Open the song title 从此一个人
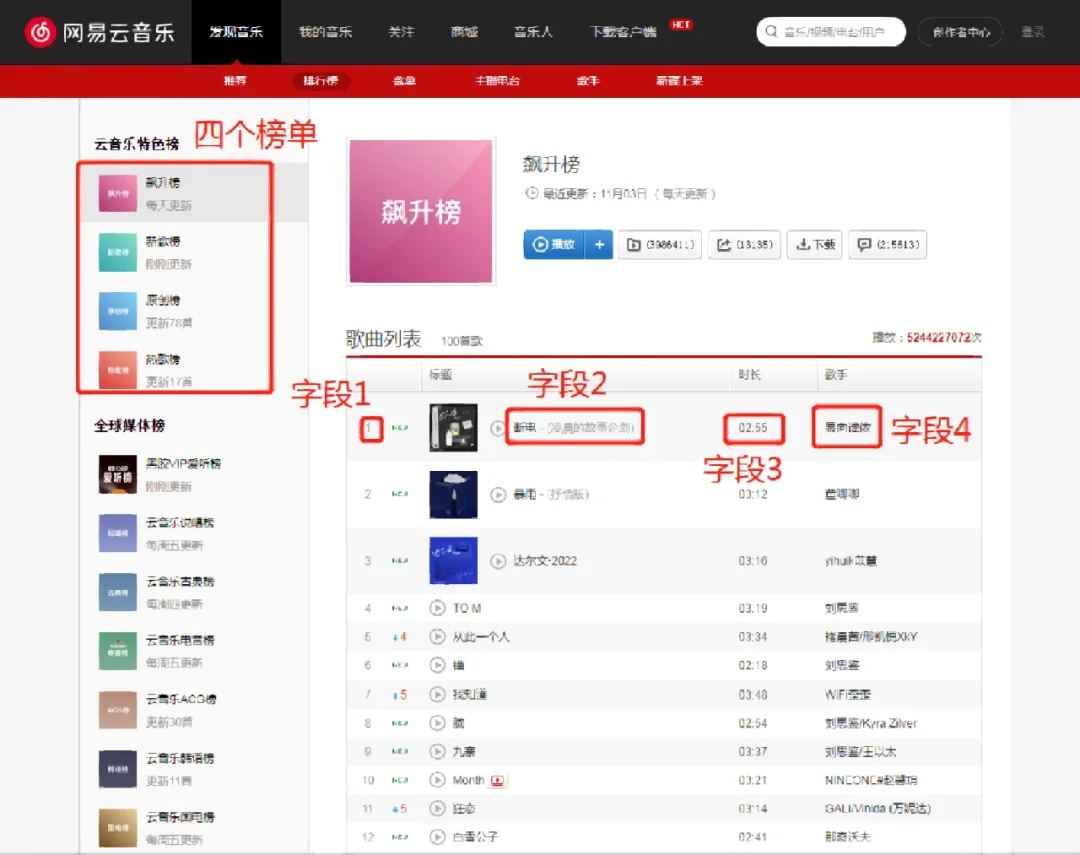Screen dimensions: 1080x855 point(481,637)
